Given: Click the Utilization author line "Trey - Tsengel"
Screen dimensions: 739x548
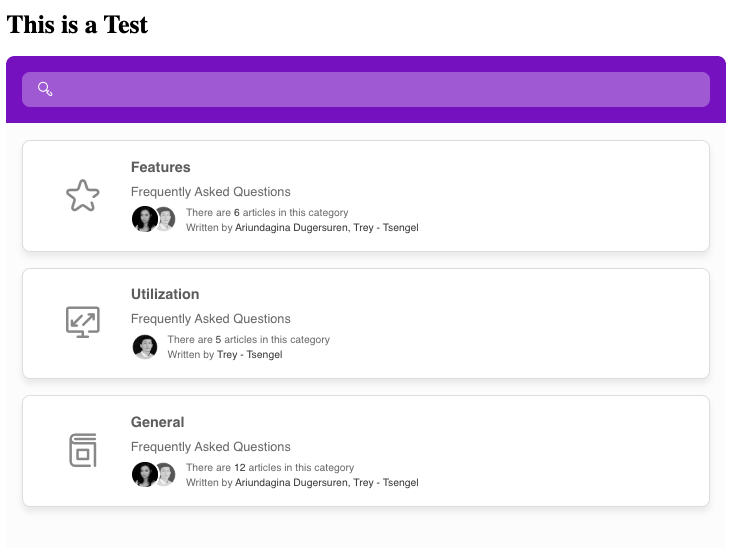Looking at the screenshot, I should tap(249, 355).
